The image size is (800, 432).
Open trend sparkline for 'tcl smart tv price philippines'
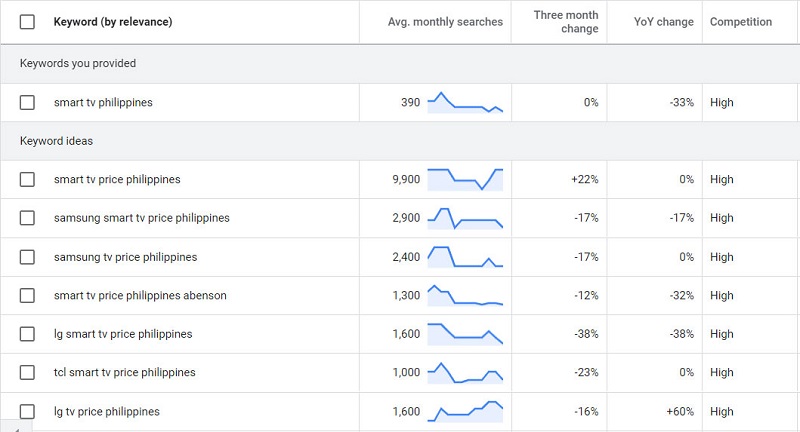465,373
